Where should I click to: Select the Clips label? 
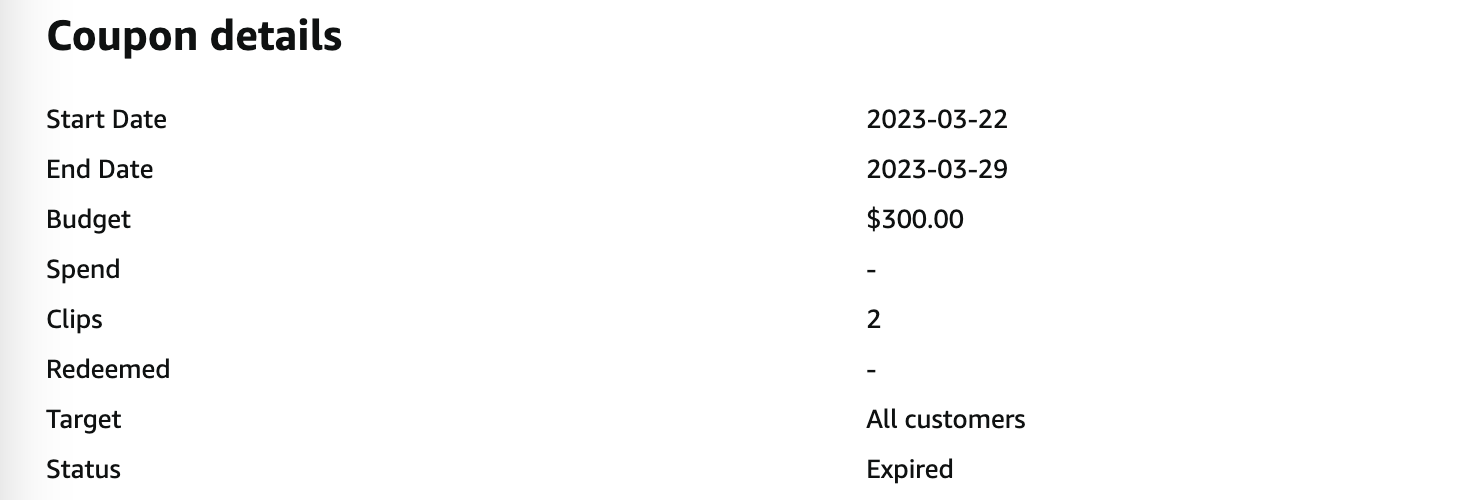[x=74, y=320]
